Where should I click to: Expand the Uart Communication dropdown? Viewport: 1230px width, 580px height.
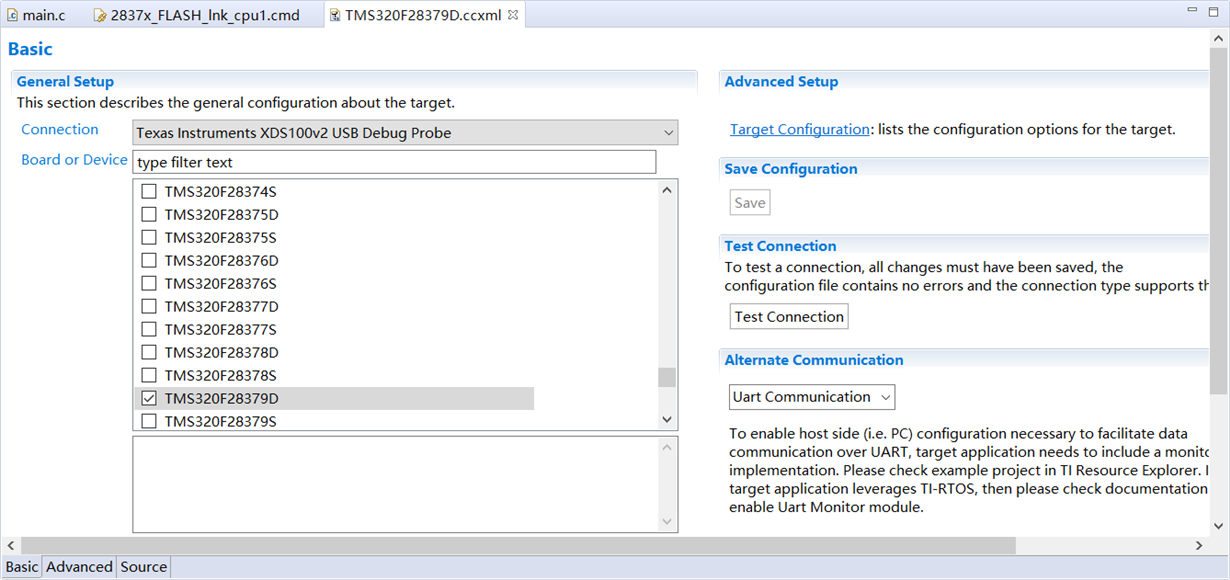[x=811, y=397]
